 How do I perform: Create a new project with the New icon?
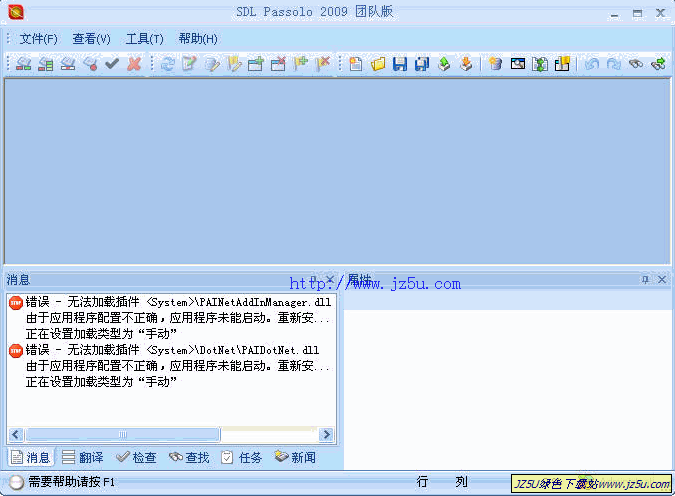(356, 64)
